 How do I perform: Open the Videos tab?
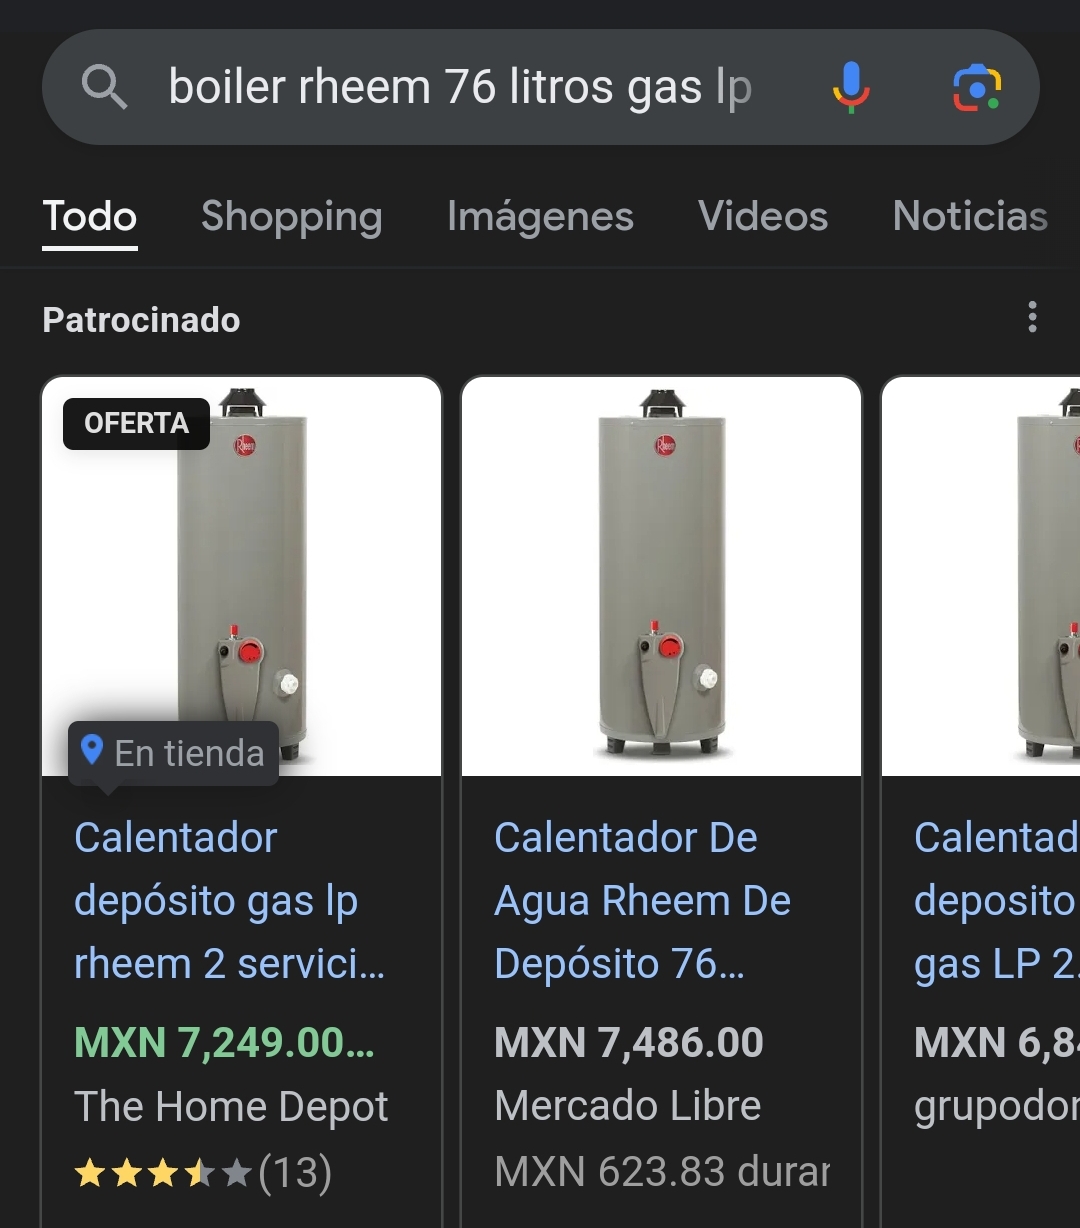click(x=763, y=216)
